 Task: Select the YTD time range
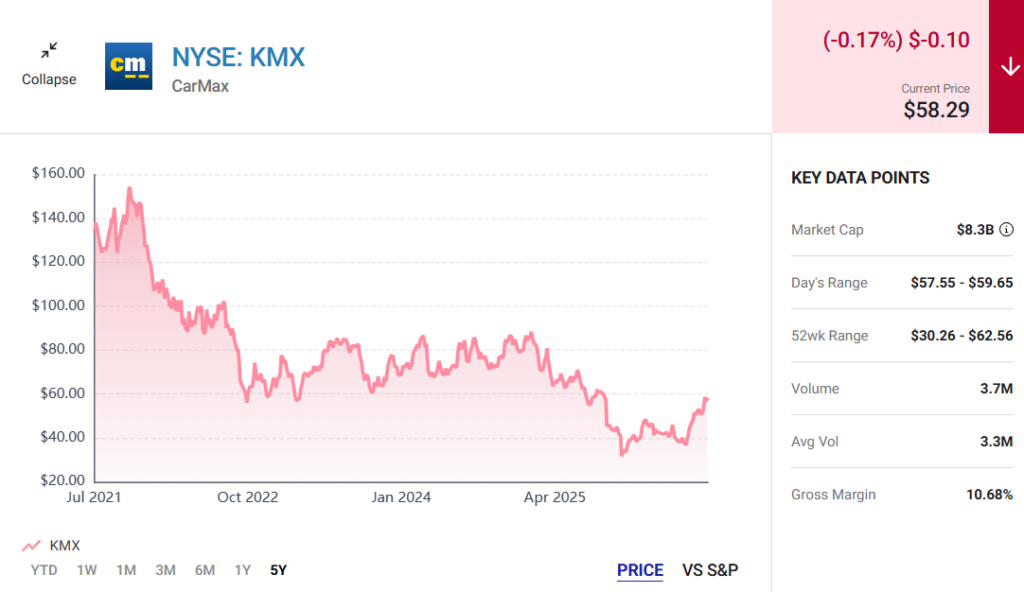[x=44, y=570]
